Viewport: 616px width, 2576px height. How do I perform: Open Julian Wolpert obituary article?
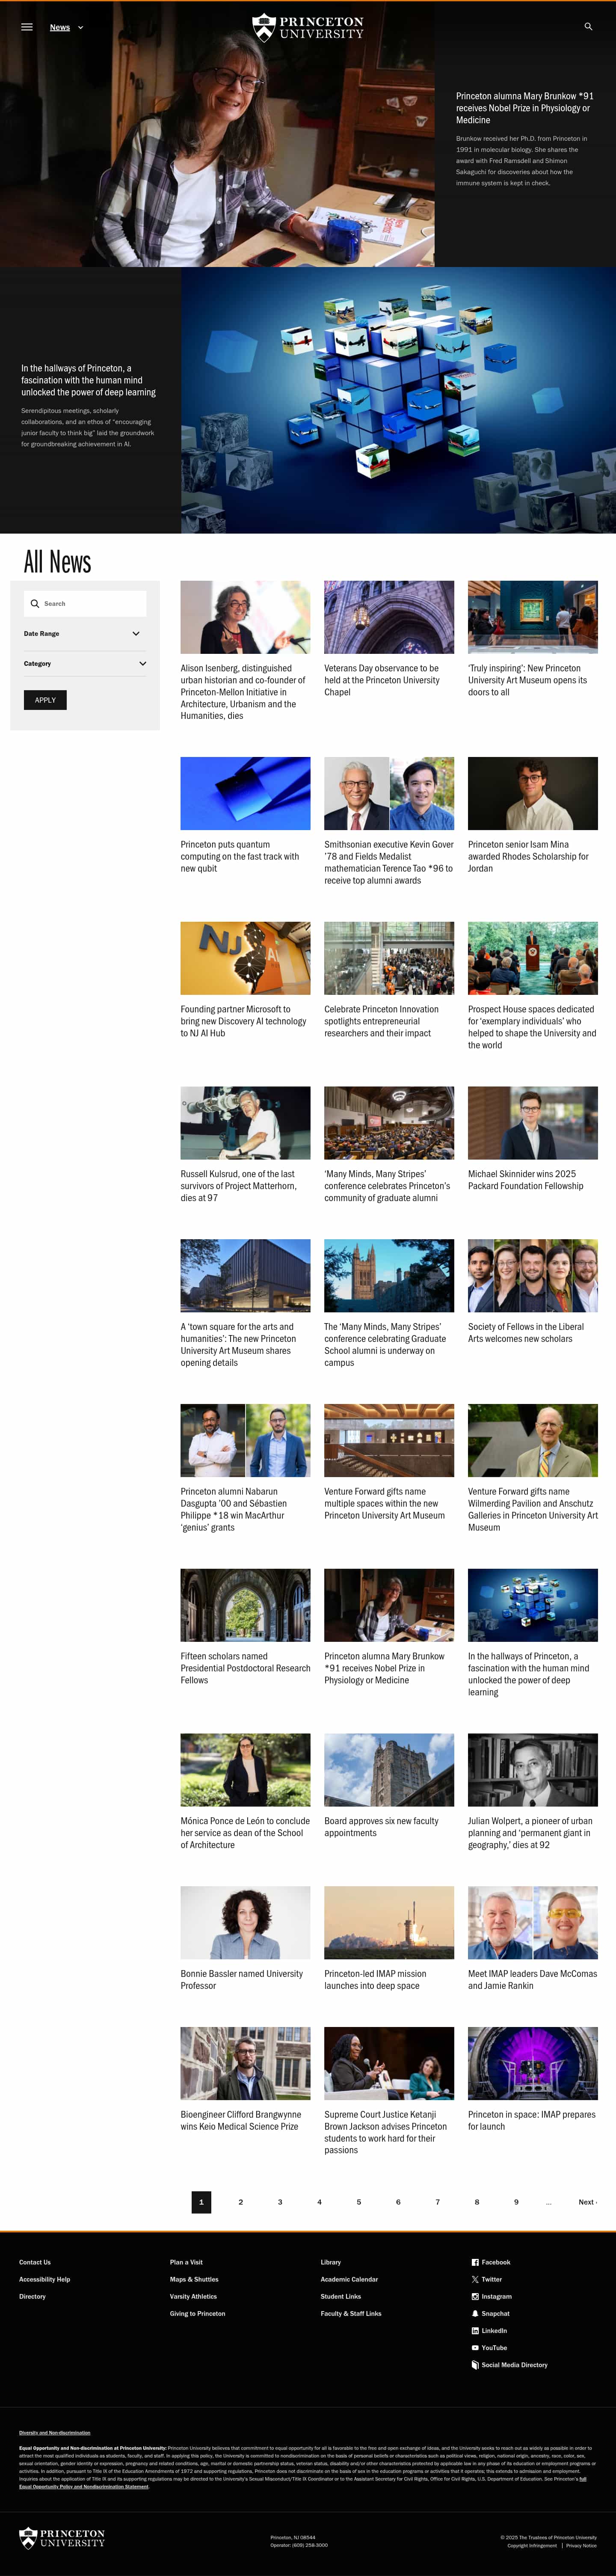(529, 1833)
